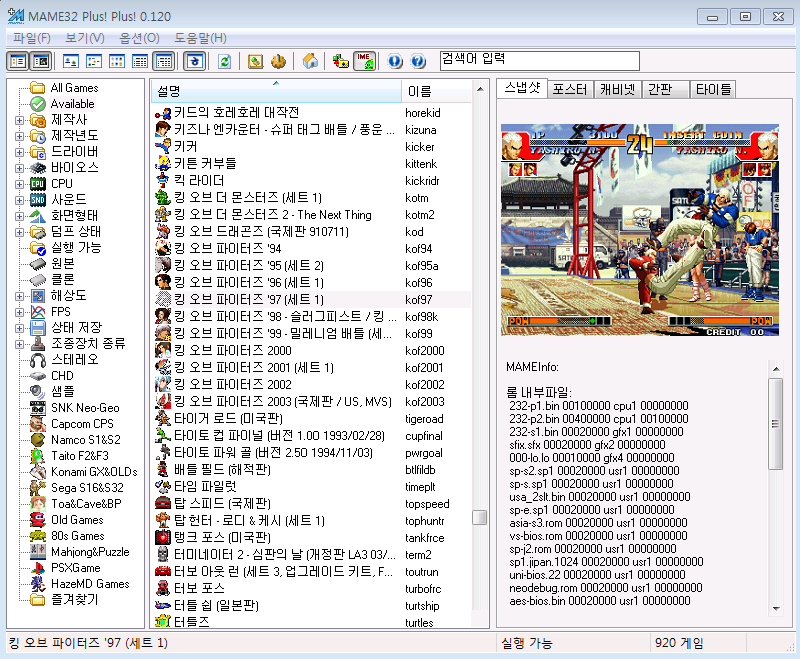Toggle the folder list panel toolbar button

(x=18, y=62)
